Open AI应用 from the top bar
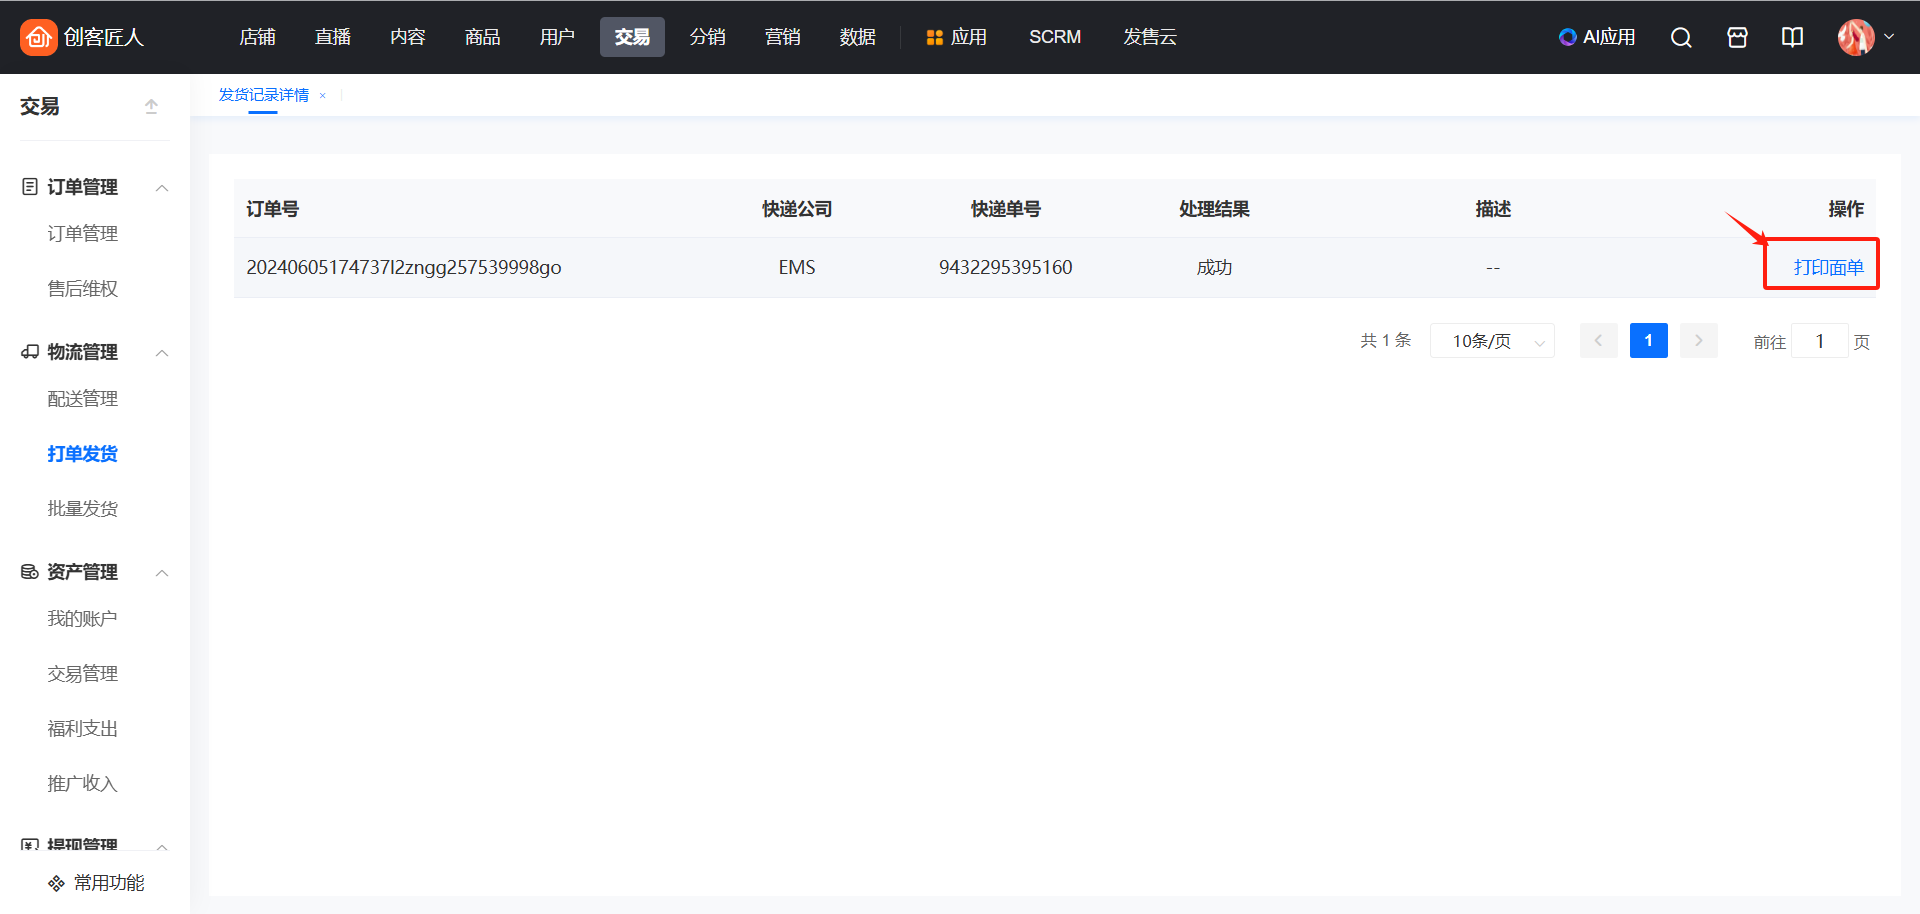 [x=1597, y=37]
